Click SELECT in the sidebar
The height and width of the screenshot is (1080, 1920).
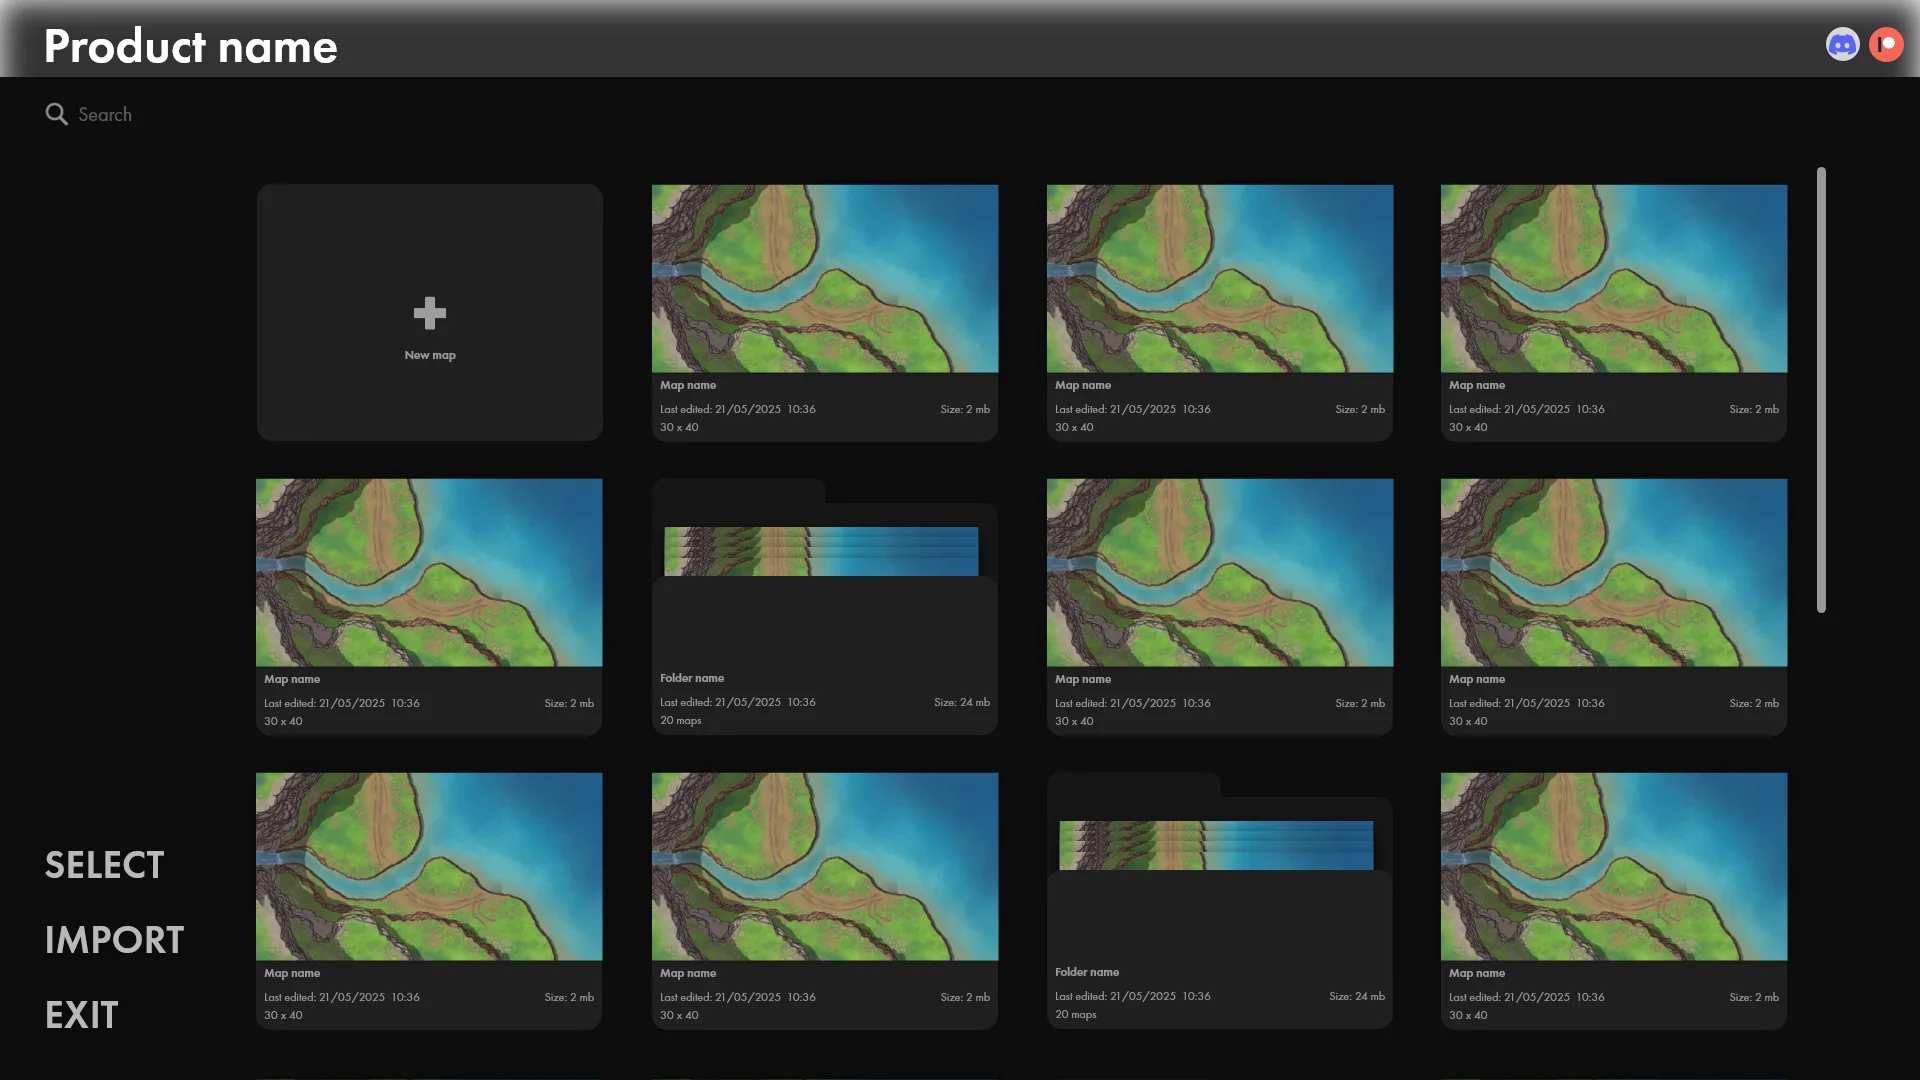(x=103, y=864)
